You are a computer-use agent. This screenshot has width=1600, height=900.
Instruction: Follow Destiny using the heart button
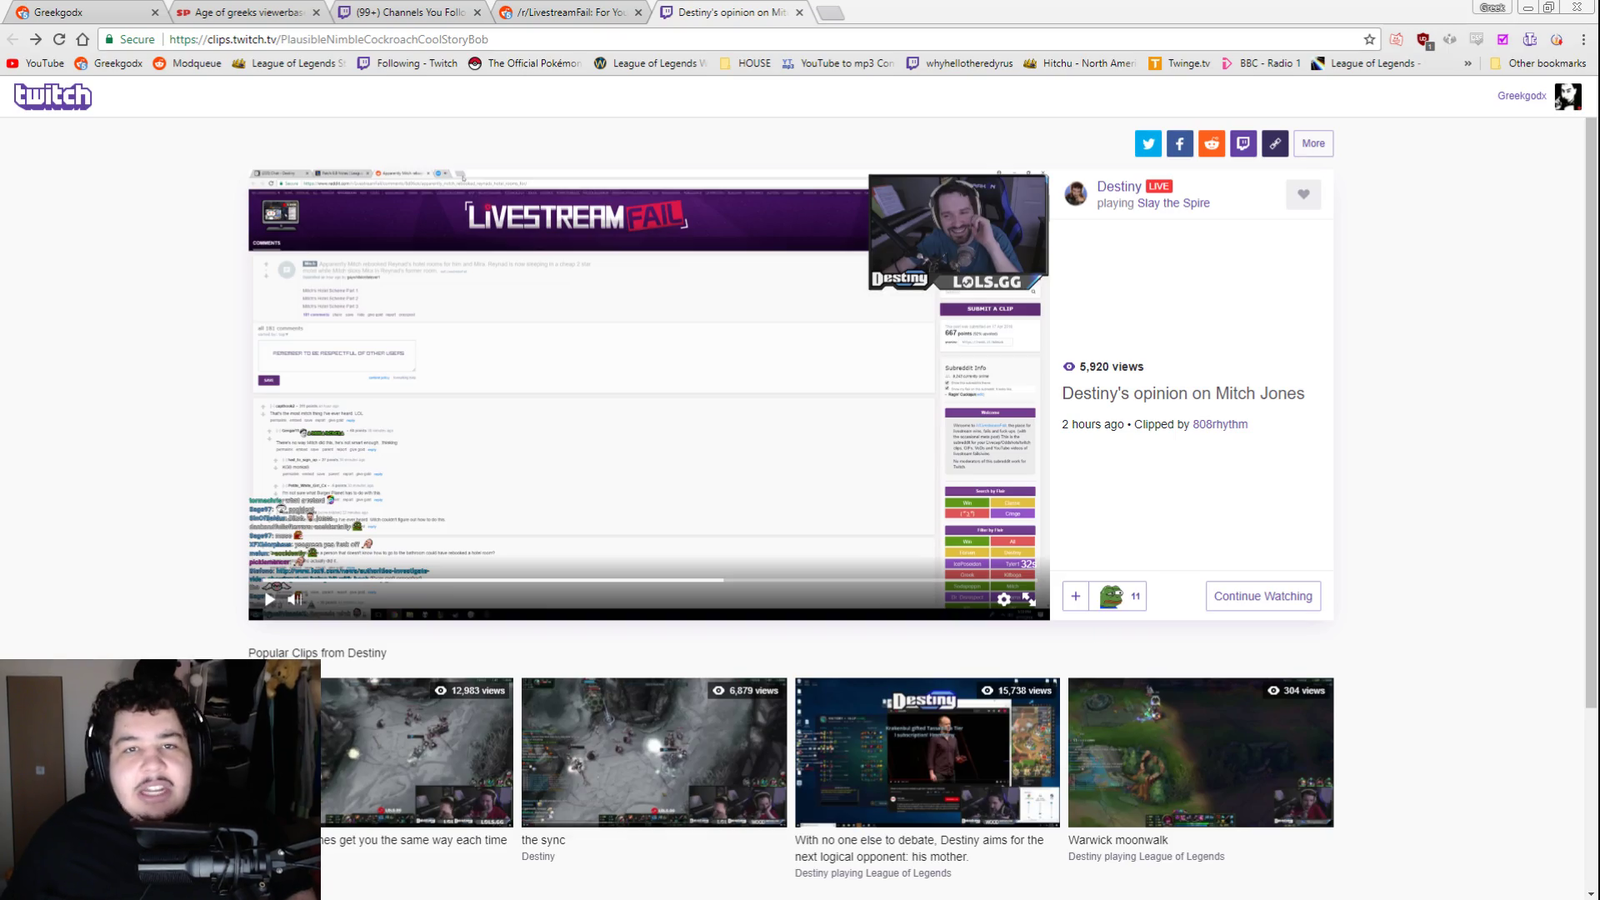tap(1303, 195)
